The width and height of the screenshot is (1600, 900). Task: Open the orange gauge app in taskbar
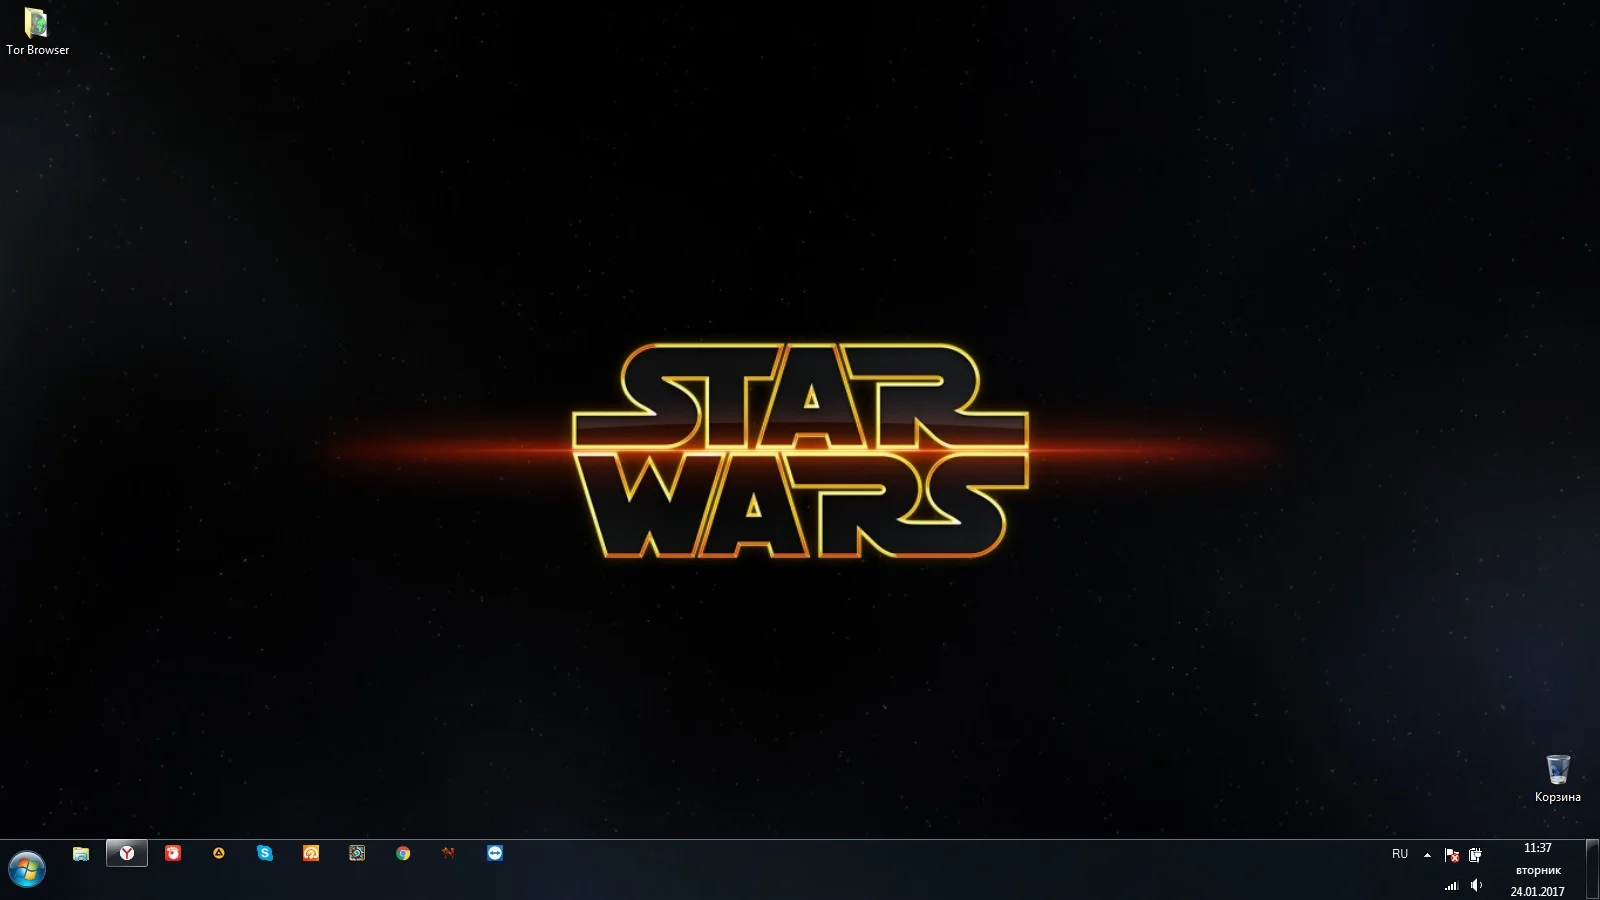pyautogui.click(x=311, y=853)
